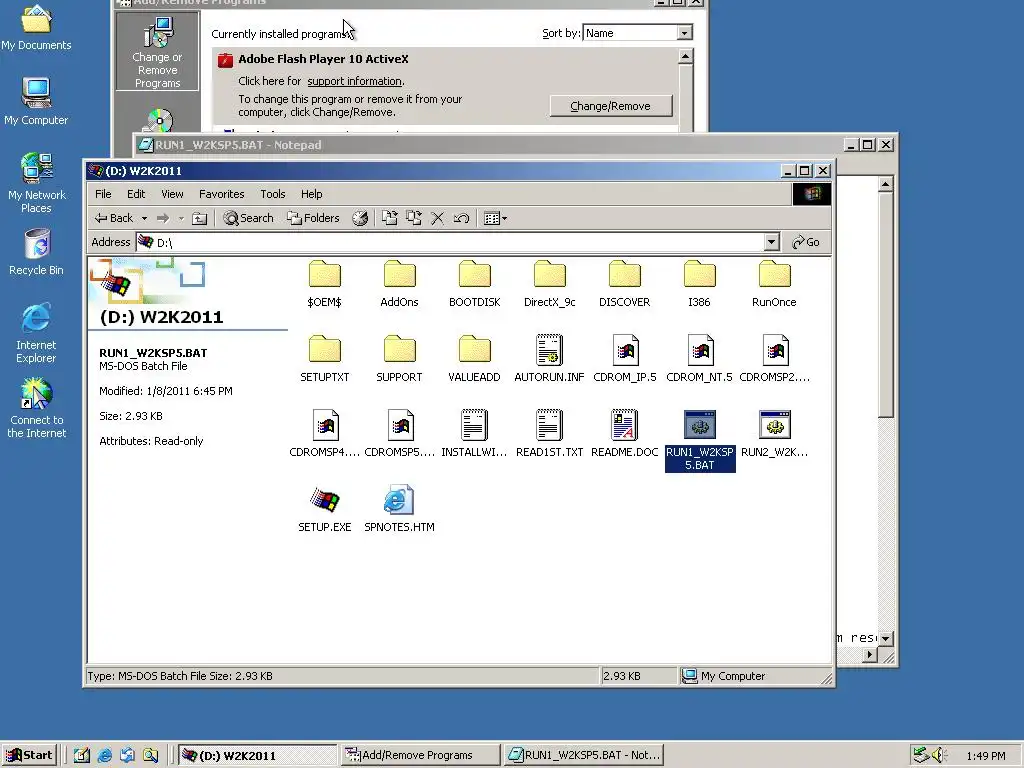Open the Sort by Name dropdown
The width and height of the screenshot is (1024, 768).
pyautogui.click(x=684, y=33)
